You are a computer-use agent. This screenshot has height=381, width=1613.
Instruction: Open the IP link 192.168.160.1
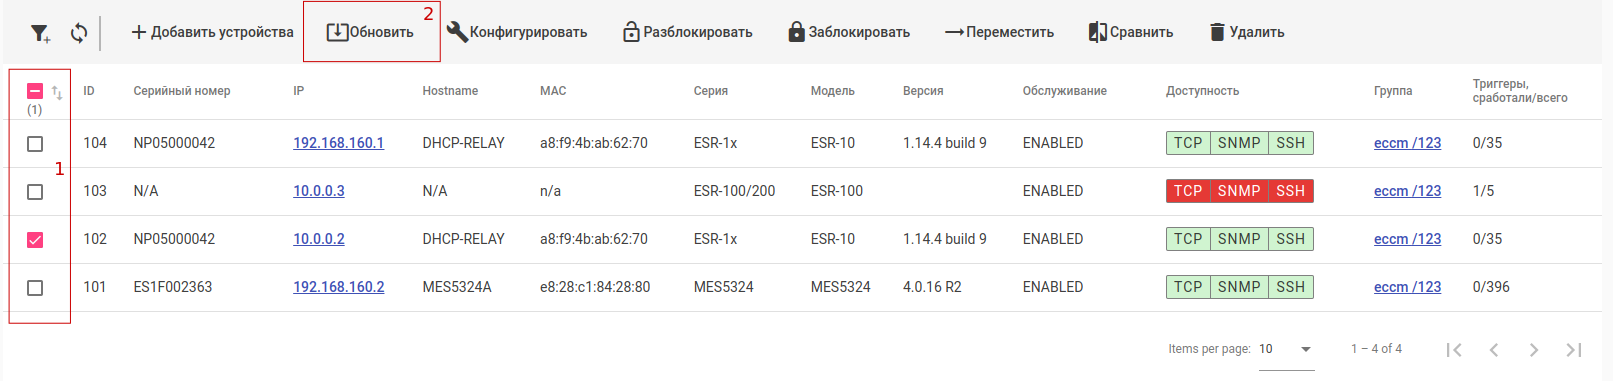click(338, 143)
